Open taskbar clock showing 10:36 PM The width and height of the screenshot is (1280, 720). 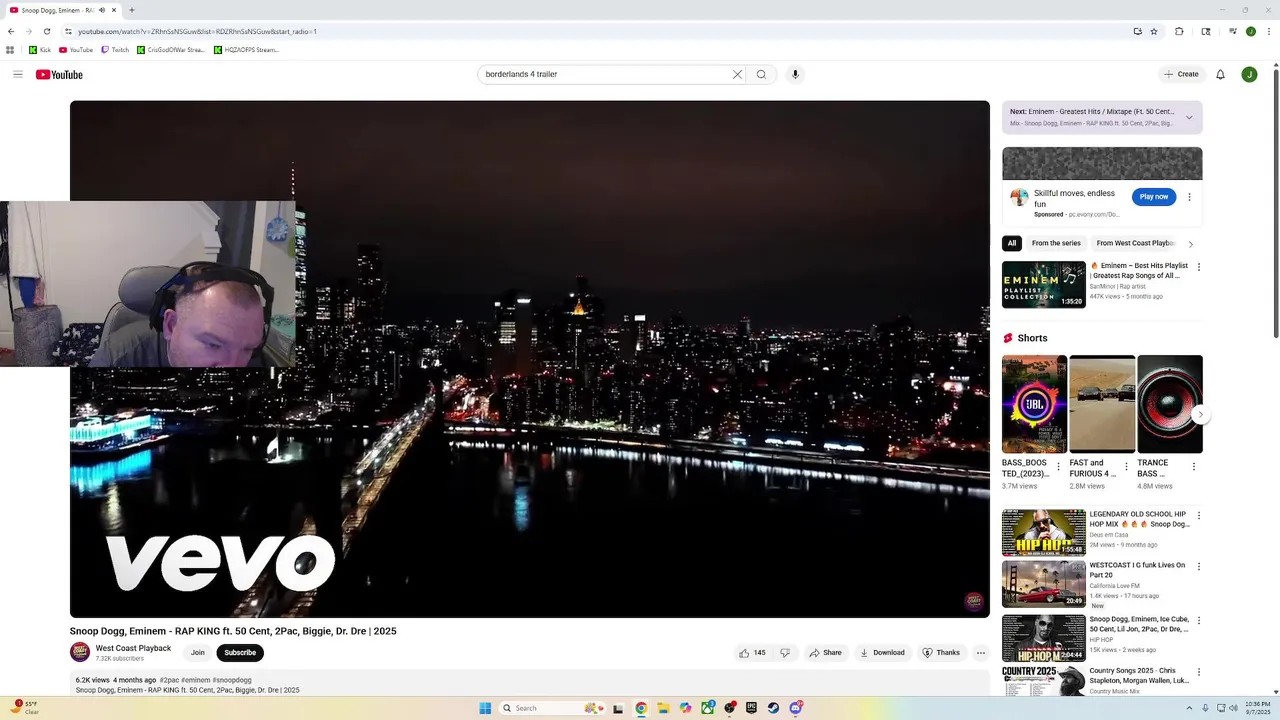tap(1257, 708)
